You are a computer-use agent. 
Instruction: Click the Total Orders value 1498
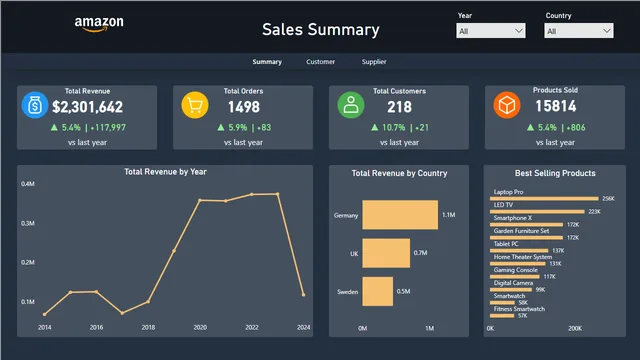click(x=244, y=107)
